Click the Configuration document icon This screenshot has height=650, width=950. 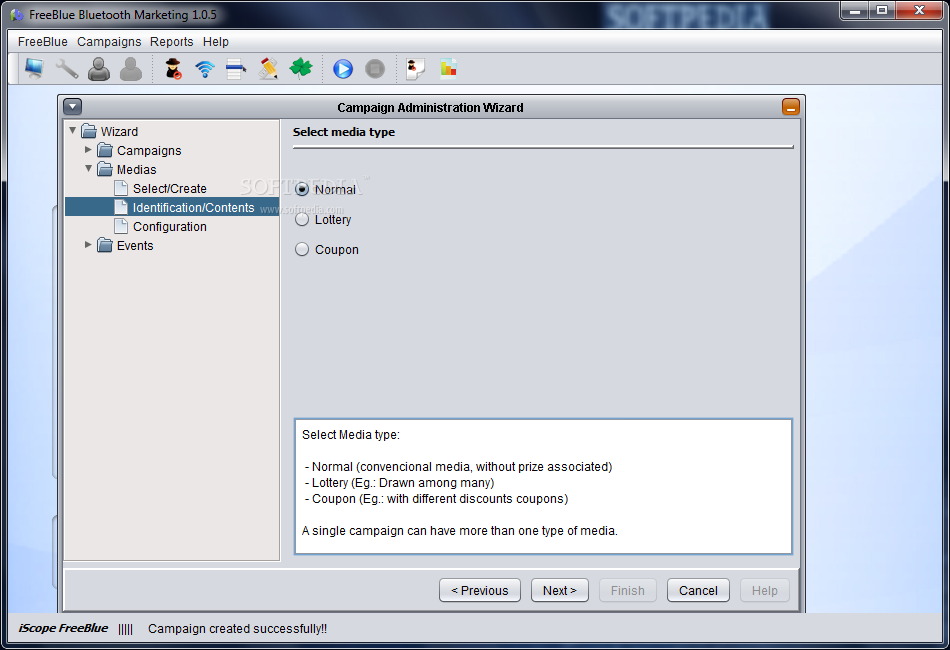(121, 226)
